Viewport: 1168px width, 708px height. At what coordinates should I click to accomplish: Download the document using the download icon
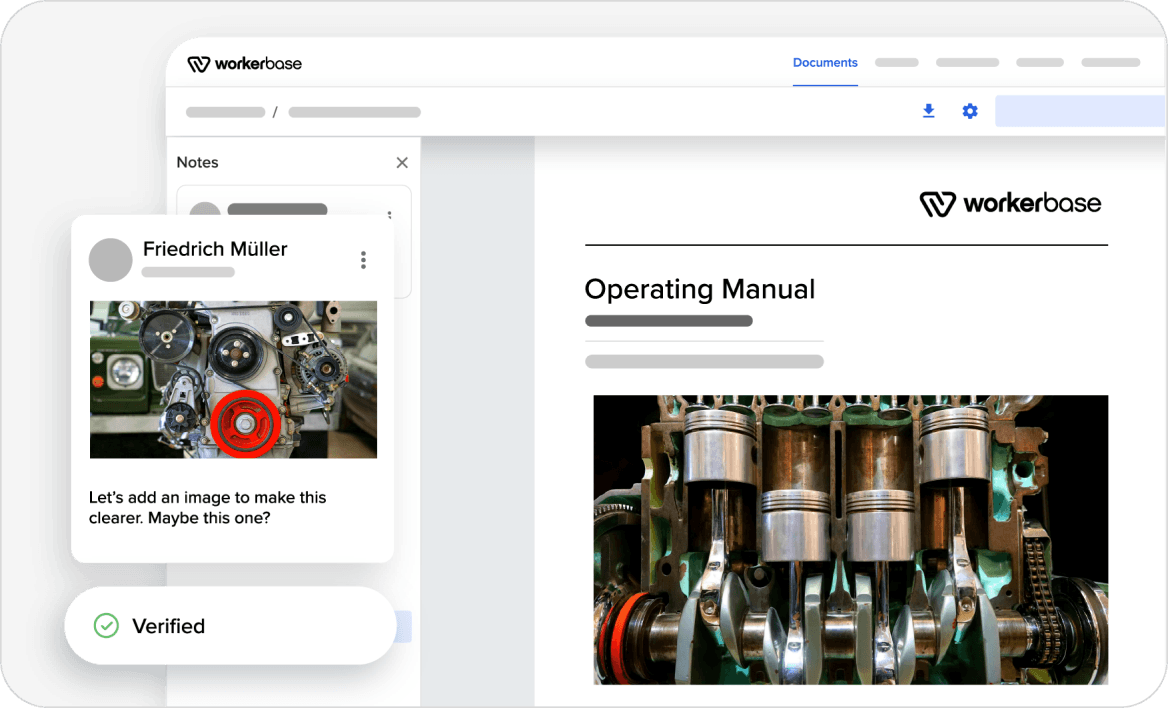click(x=928, y=111)
